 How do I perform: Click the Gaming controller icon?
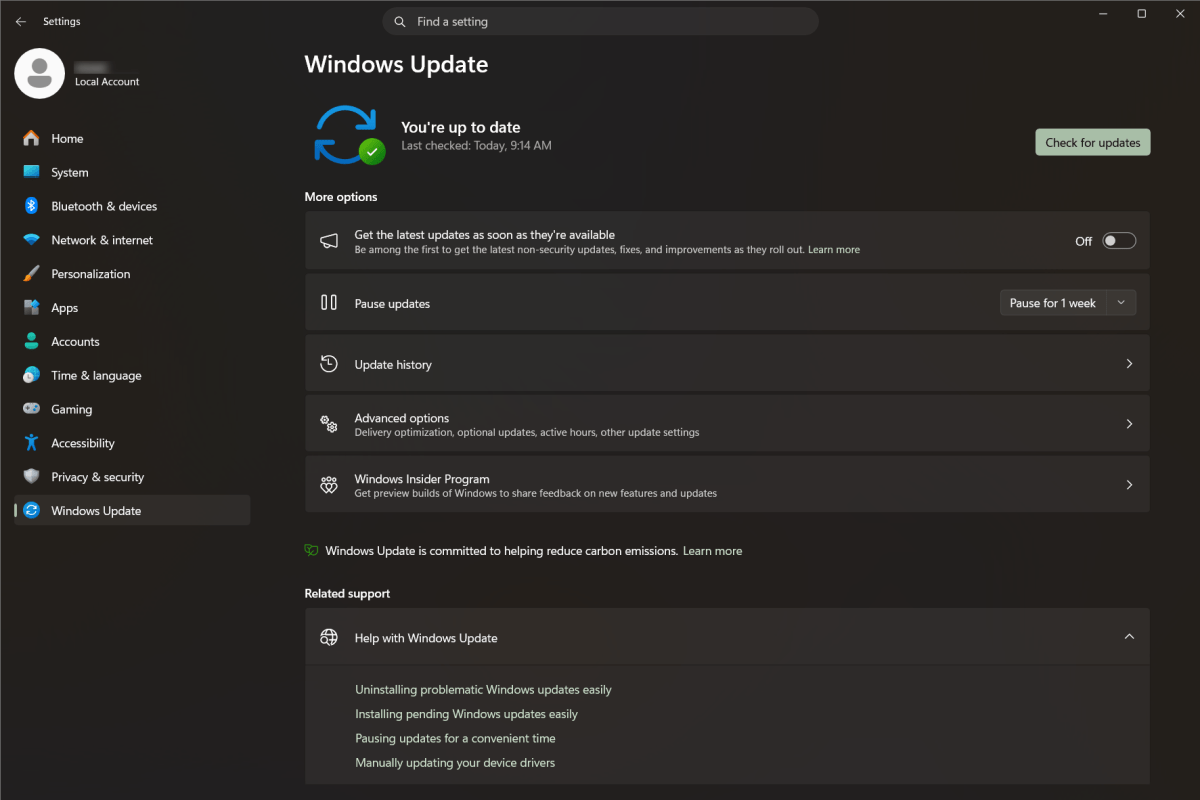pyautogui.click(x=31, y=409)
